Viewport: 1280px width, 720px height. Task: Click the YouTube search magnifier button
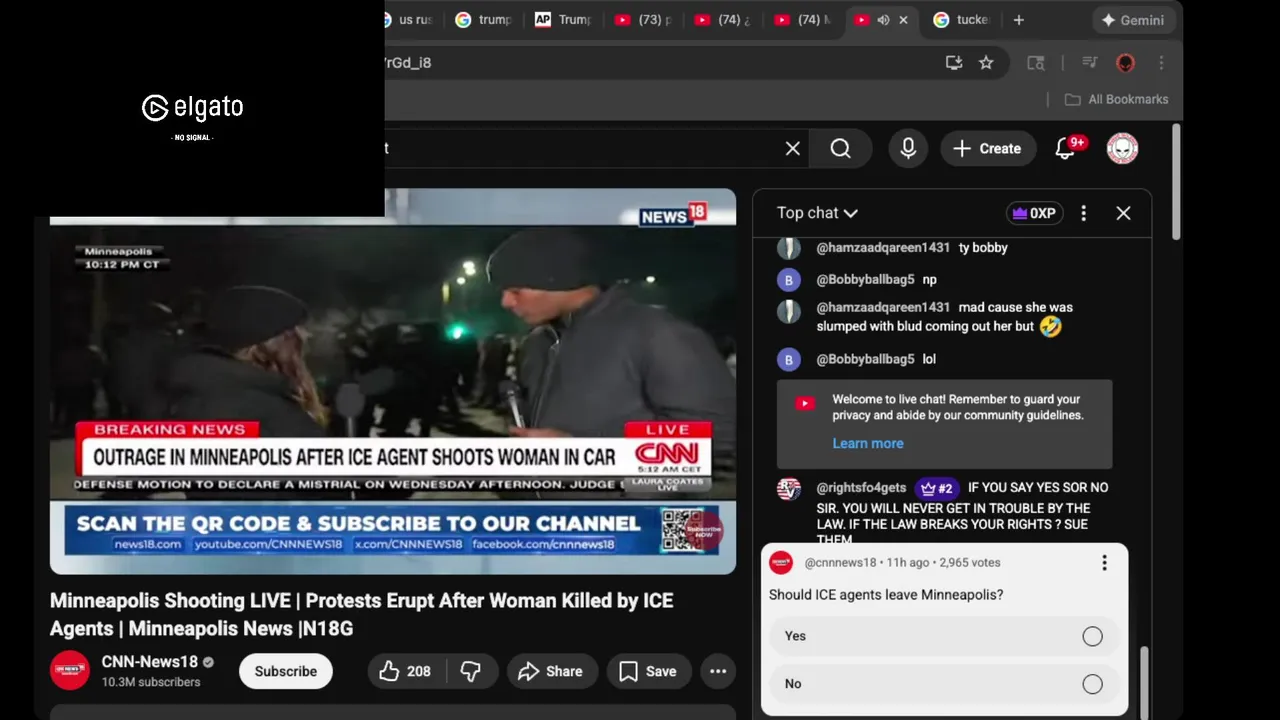(x=841, y=148)
